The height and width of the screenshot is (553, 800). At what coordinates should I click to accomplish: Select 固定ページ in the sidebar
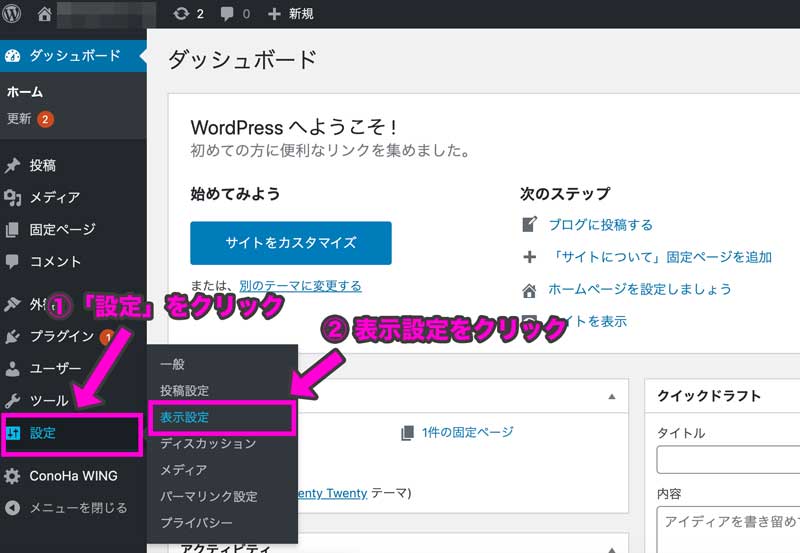point(62,229)
